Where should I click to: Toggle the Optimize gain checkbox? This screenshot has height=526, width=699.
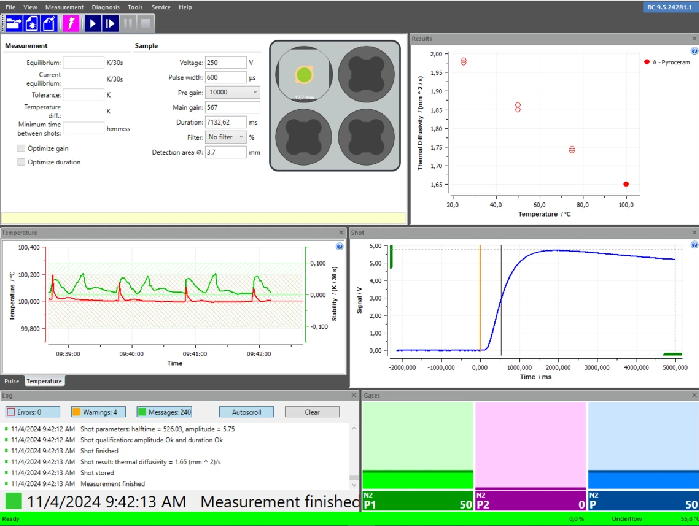click(21, 148)
